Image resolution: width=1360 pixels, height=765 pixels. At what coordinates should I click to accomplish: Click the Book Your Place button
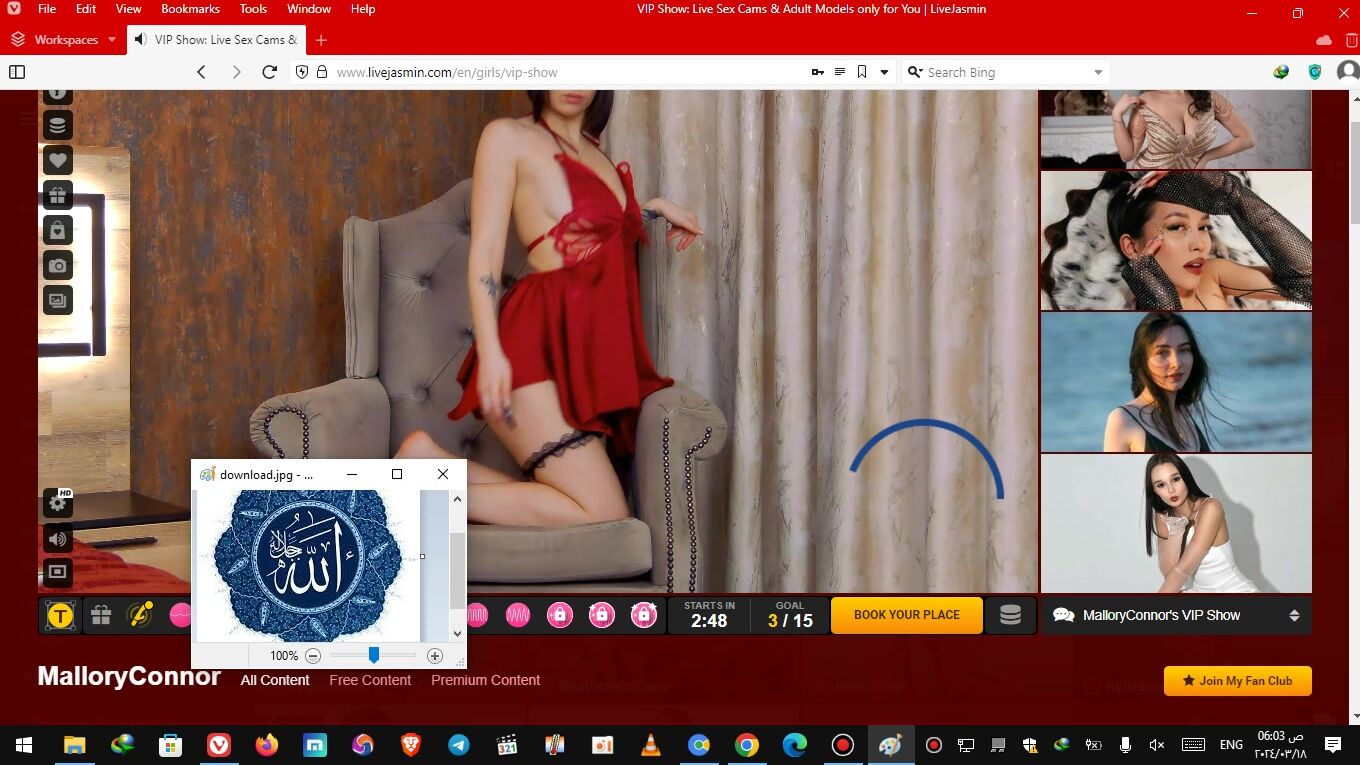coord(906,615)
